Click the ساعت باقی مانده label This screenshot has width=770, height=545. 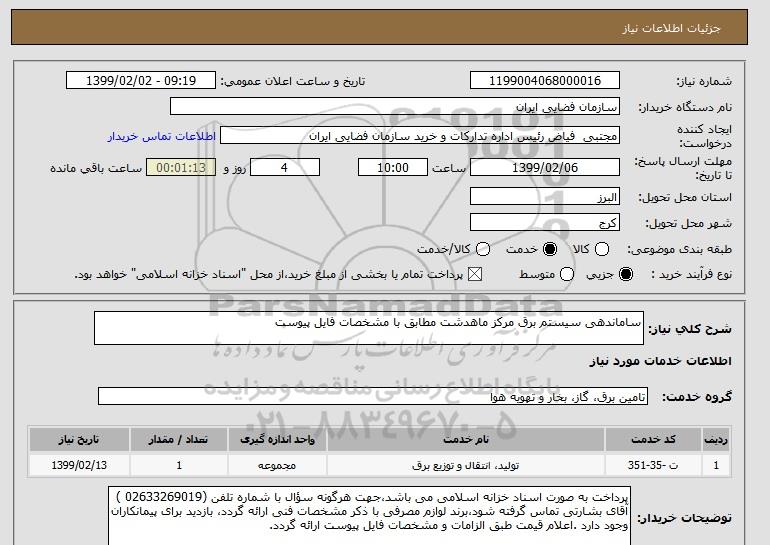[96, 168]
